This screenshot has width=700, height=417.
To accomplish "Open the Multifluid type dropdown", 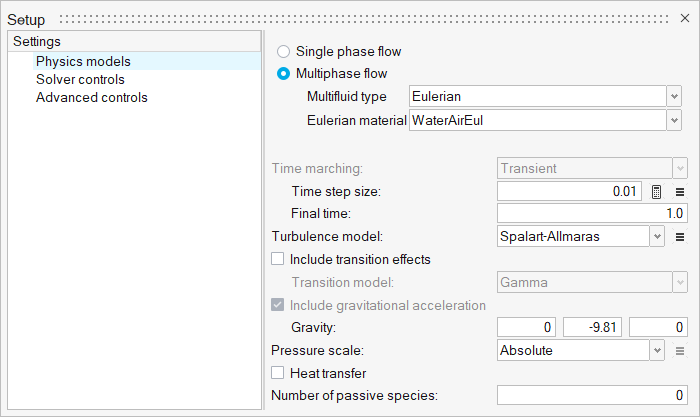I will (x=538, y=97).
